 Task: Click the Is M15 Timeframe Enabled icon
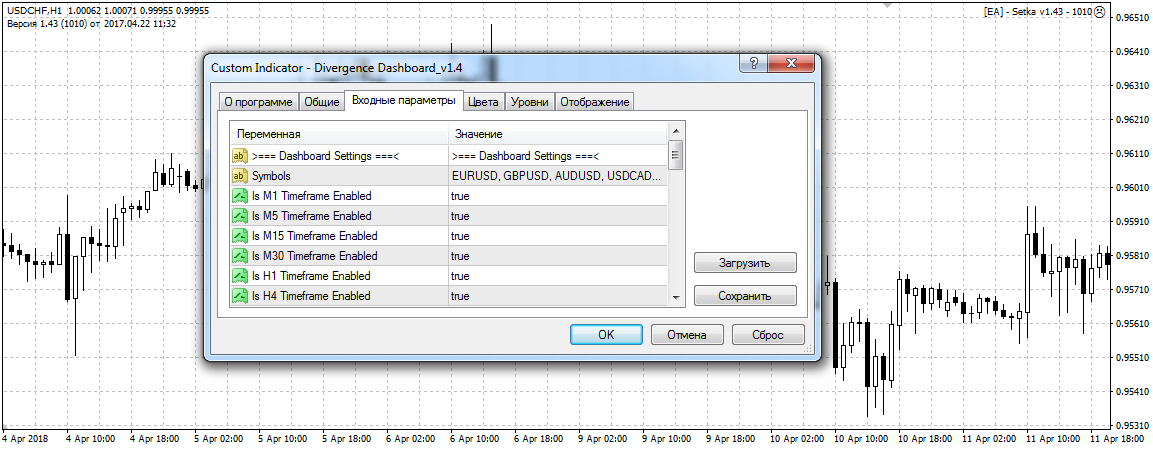click(240, 236)
